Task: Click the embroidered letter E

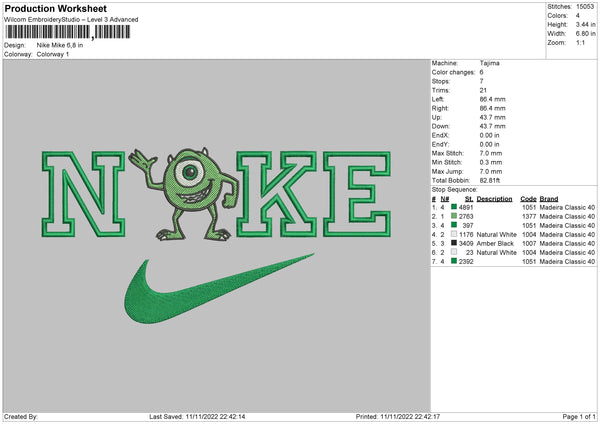Action: [357, 194]
